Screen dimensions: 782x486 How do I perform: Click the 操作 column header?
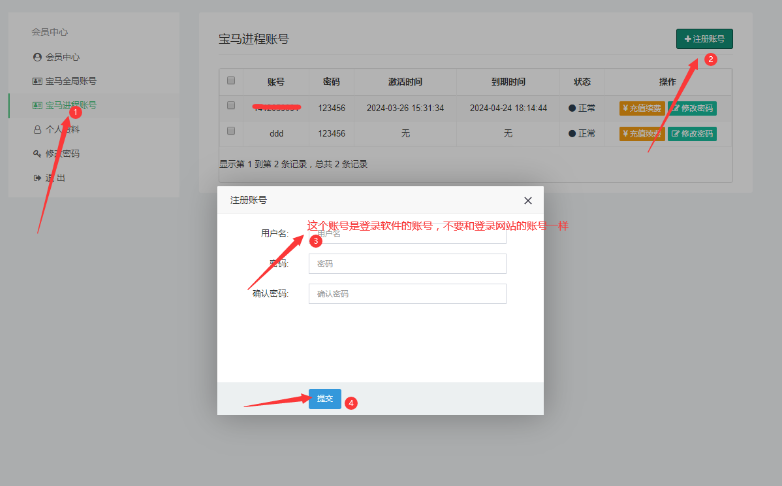click(667, 82)
